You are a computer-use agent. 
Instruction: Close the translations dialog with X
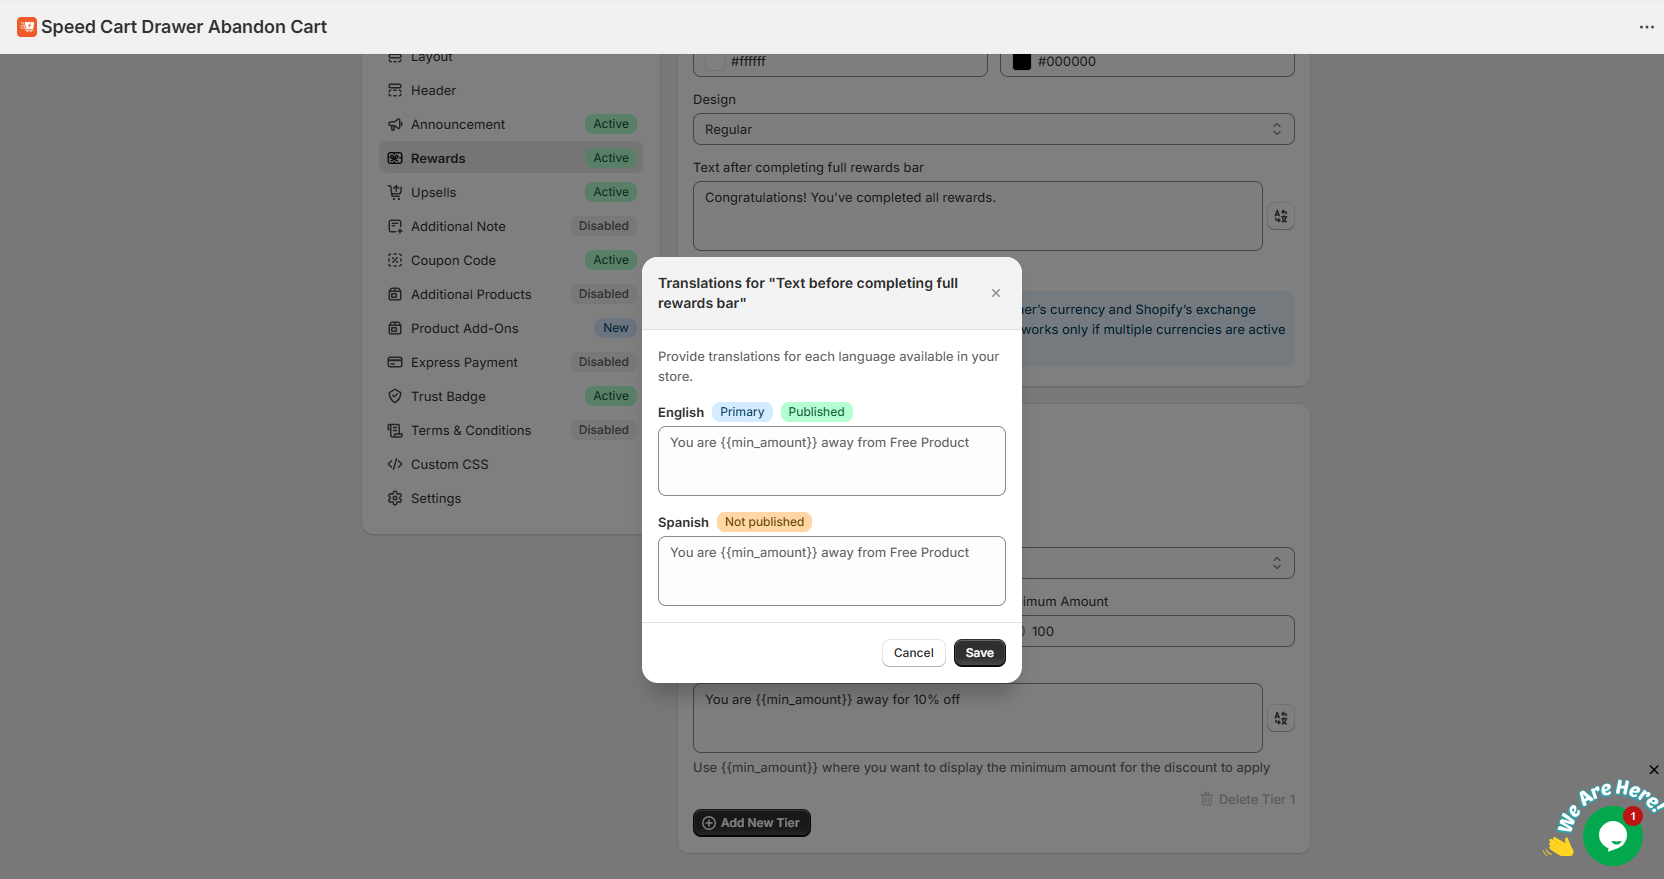coord(995,293)
